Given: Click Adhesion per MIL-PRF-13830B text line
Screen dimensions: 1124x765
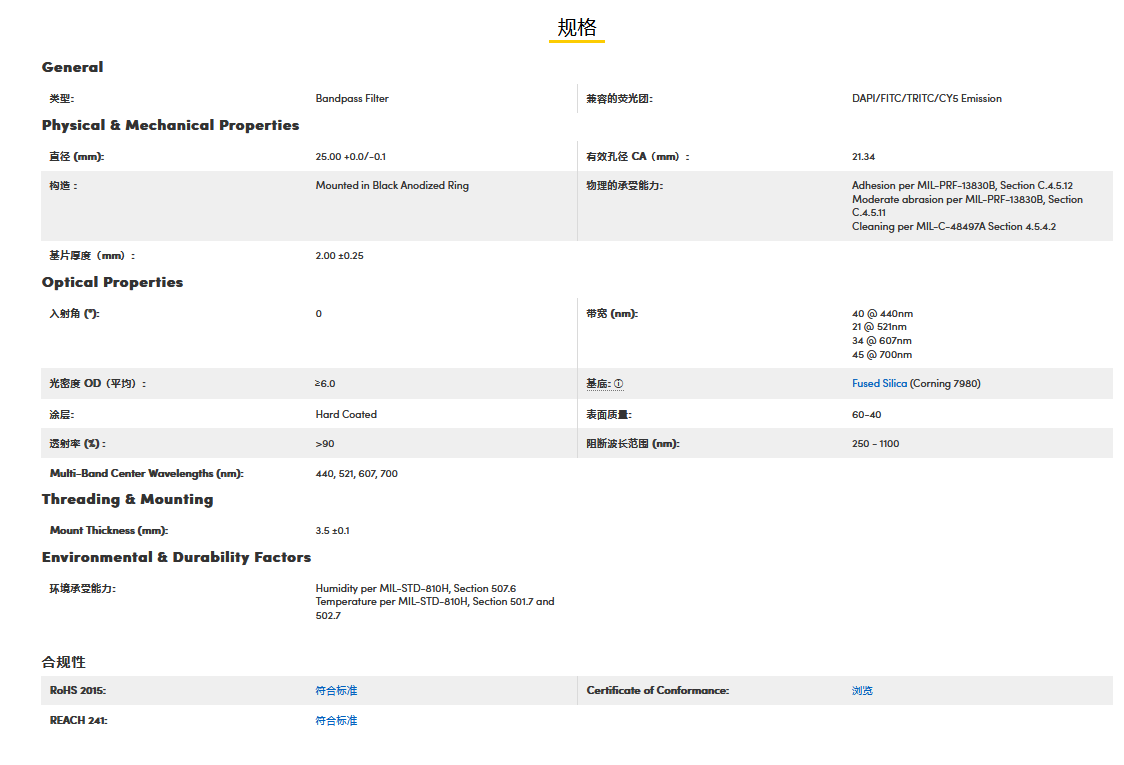Looking at the screenshot, I should pos(962,186).
